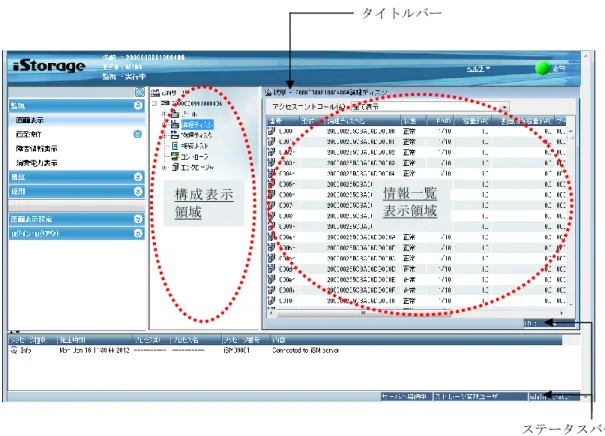This screenshot has height=436, width=605.
Task: Click the logical disk icon in row 000d
Action: click(x=272, y=269)
